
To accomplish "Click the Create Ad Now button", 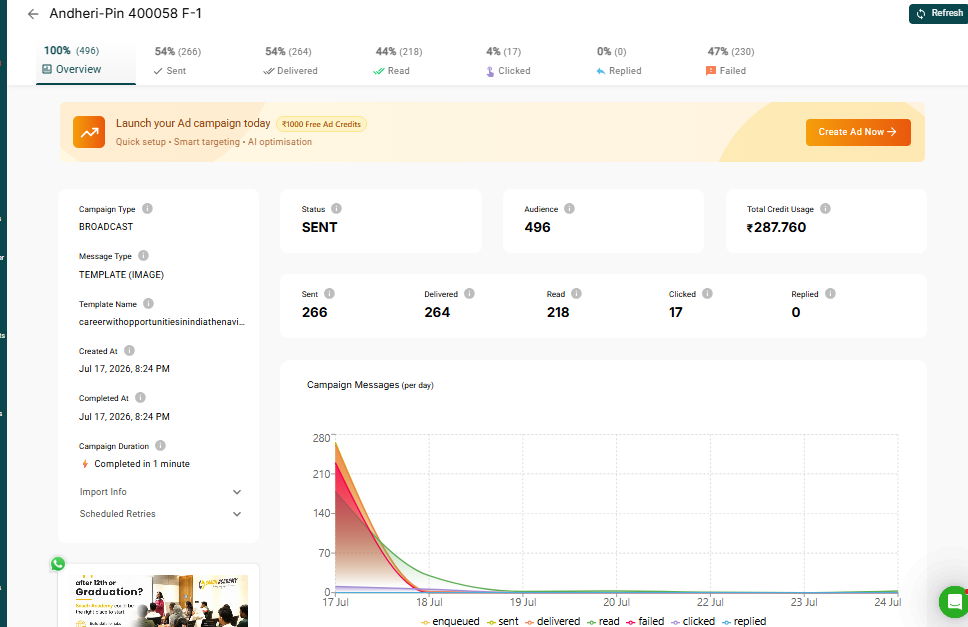I will point(858,132).
